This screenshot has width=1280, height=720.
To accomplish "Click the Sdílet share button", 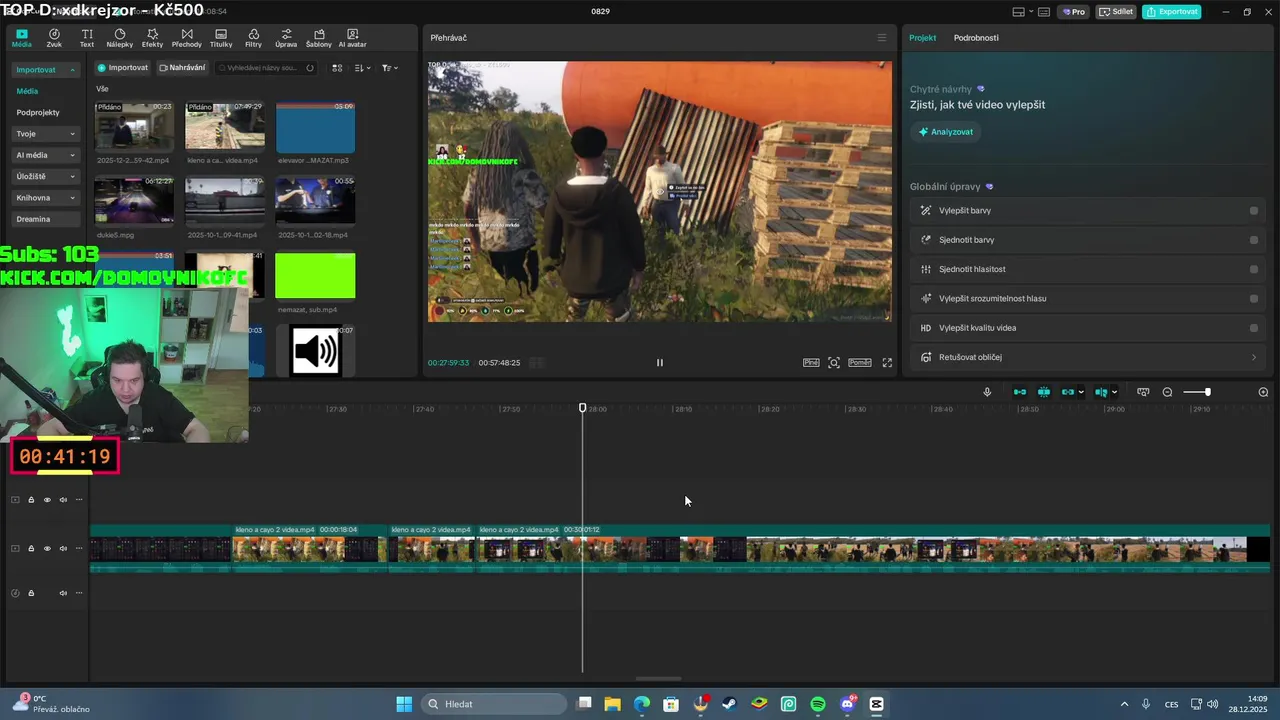I will [x=1116, y=12].
